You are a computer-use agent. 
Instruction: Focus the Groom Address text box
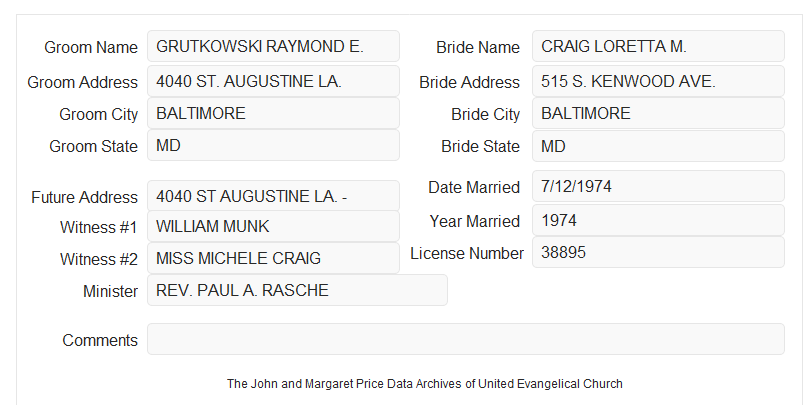pos(273,81)
